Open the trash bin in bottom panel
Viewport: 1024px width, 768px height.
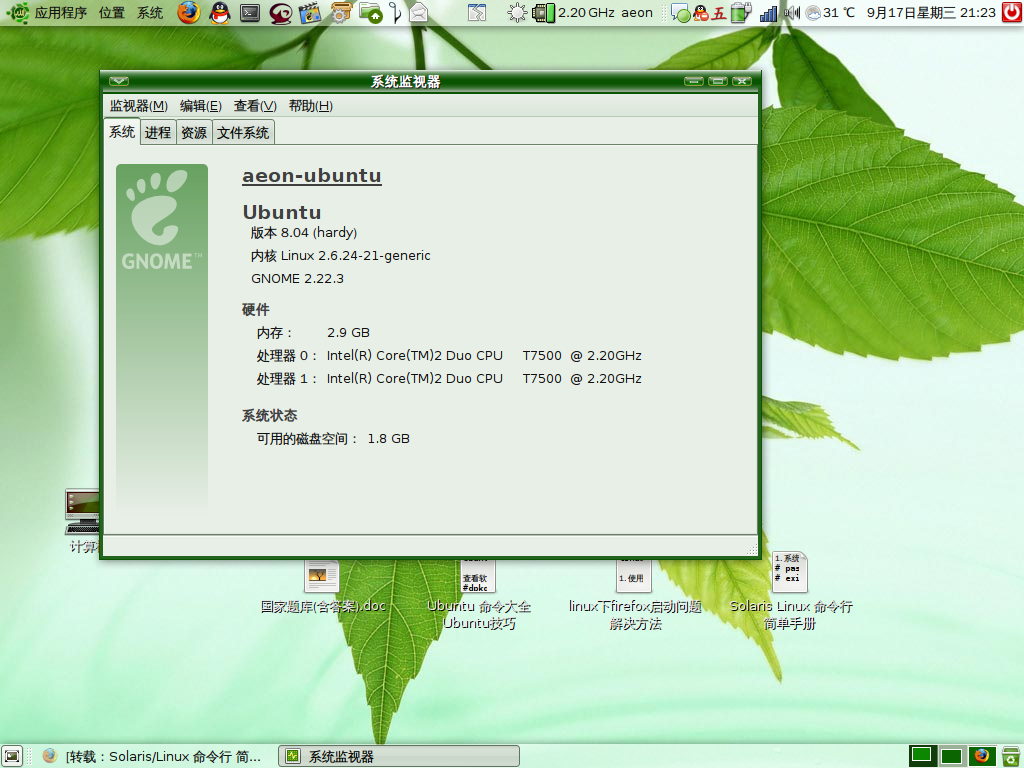(x=1012, y=756)
